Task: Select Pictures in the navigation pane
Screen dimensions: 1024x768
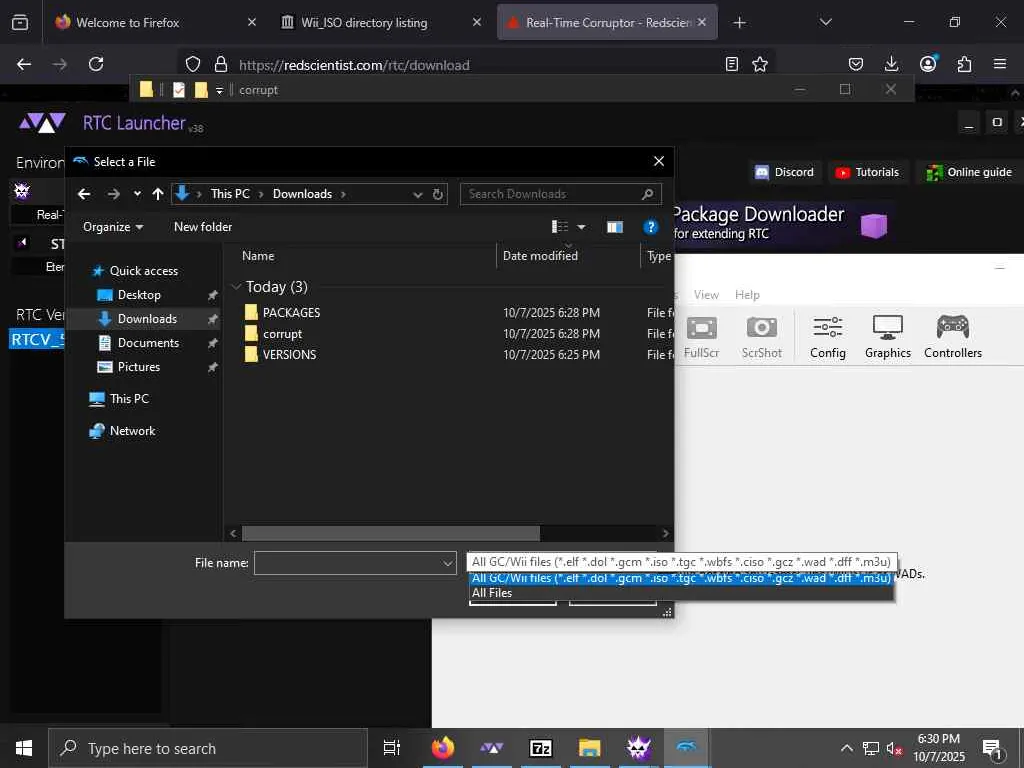Action: pos(138,367)
